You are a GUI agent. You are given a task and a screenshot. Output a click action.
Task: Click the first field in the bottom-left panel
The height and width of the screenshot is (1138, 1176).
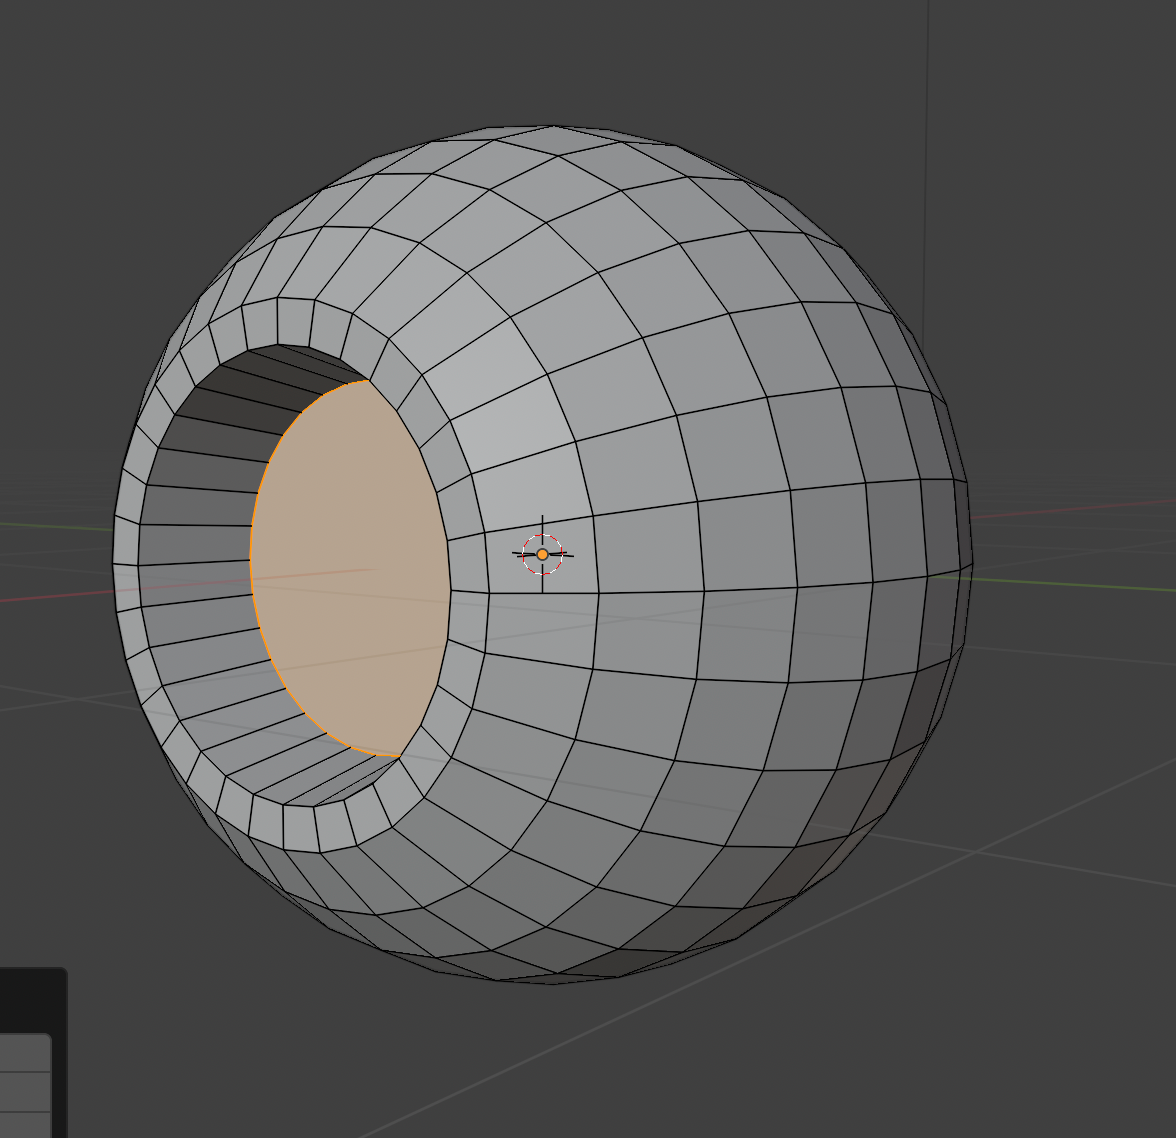click(x=24, y=1053)
